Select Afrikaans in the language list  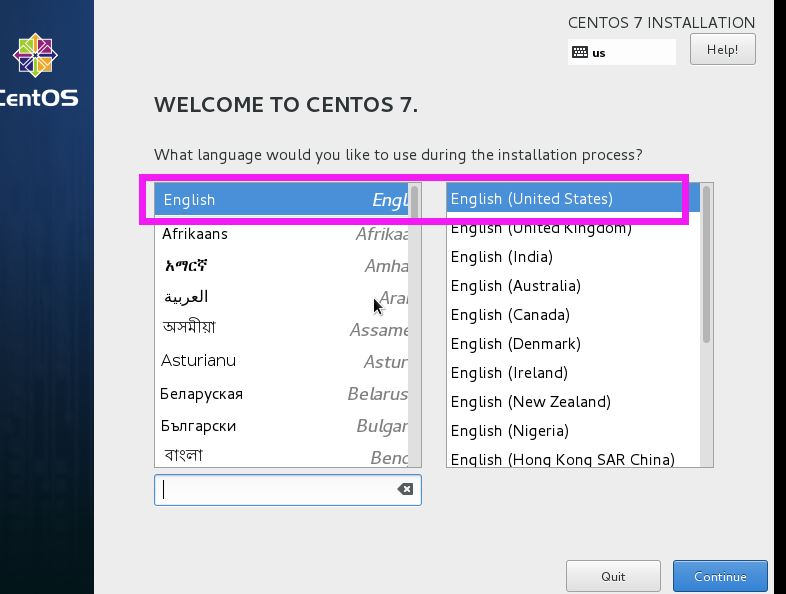[x=195, y=234]
